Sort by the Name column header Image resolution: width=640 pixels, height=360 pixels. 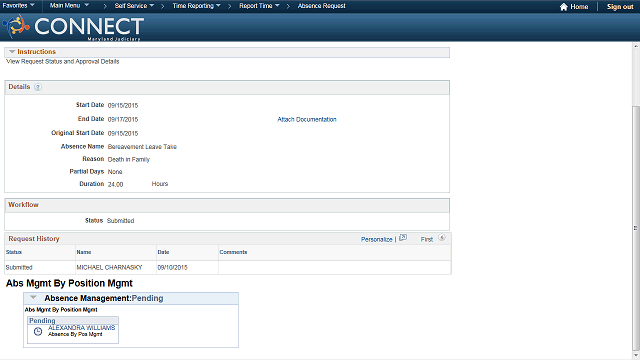click(84, 252)
